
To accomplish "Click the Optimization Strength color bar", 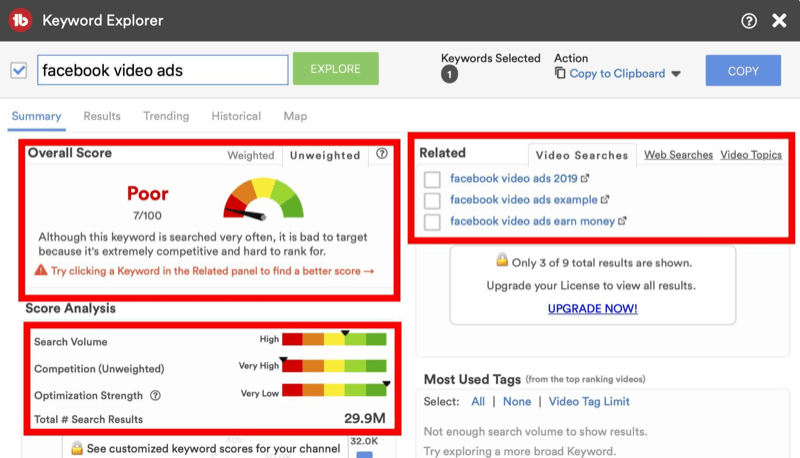I will click(x=334, y=390).
